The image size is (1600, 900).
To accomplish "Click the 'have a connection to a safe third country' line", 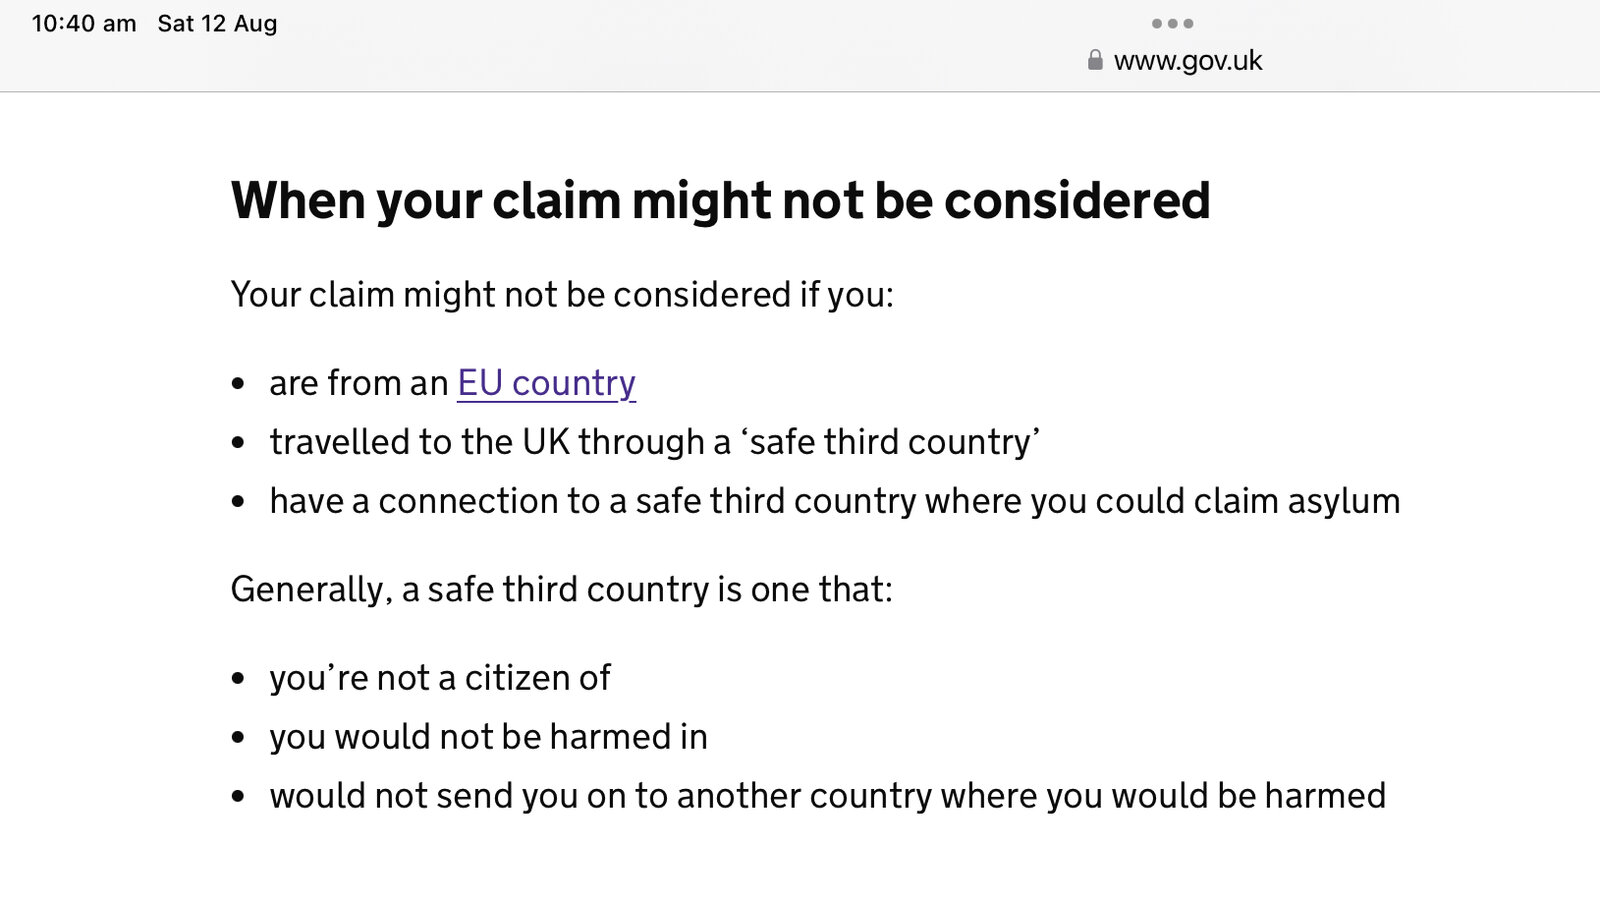I will click(834, 501).
